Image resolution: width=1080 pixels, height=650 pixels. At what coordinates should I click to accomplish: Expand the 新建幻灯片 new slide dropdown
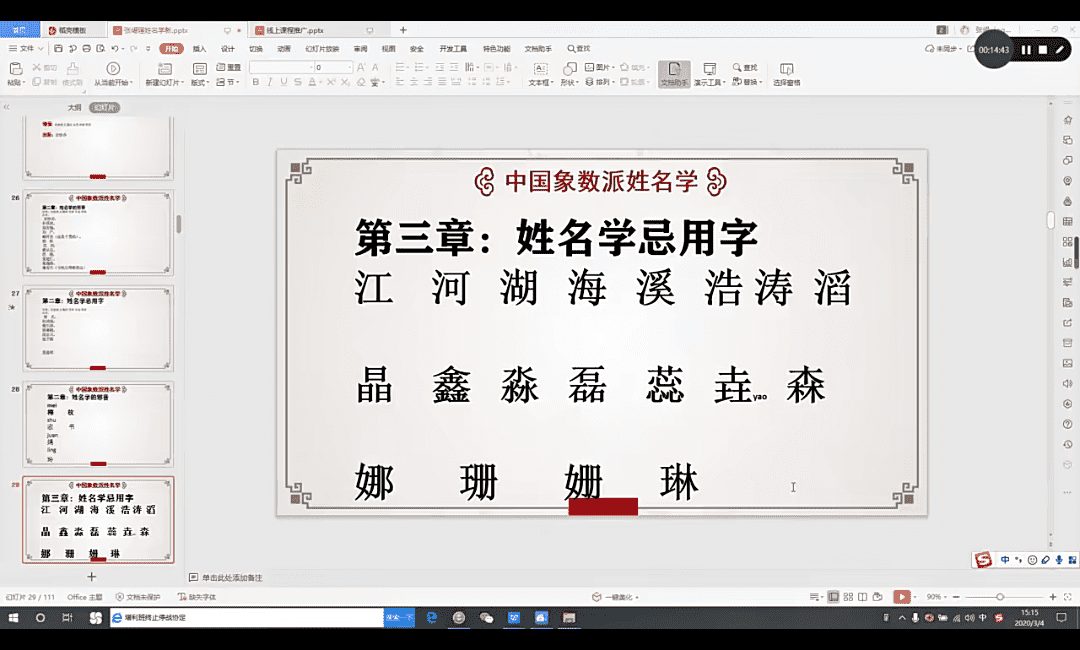coord(164,83)
